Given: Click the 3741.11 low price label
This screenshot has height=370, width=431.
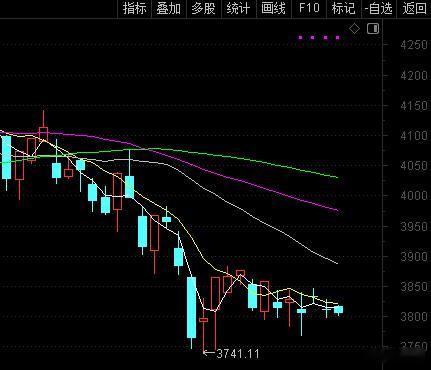Looking at the screenshot, I should point(238,354).
